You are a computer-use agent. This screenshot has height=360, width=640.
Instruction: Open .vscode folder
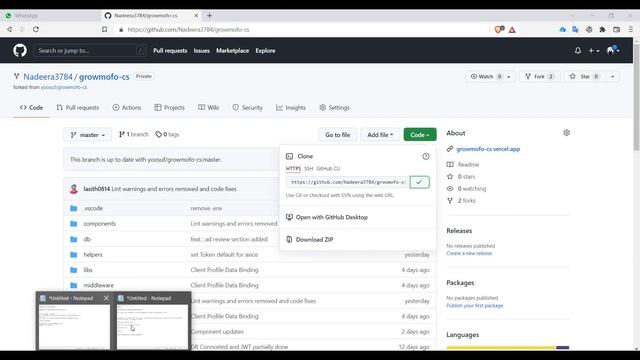click(x=93, y=208)
